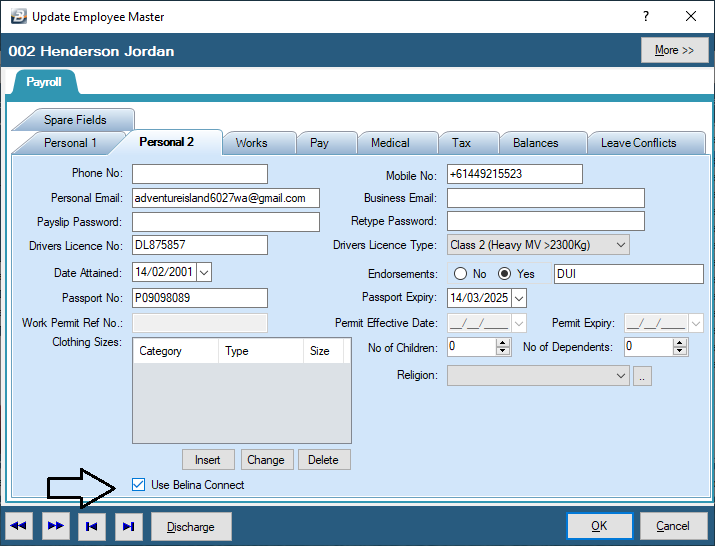The width and height of the screenshot is (715, 553).
Task: Click the Endorsements DUI text field
Action: click(629, 274)
